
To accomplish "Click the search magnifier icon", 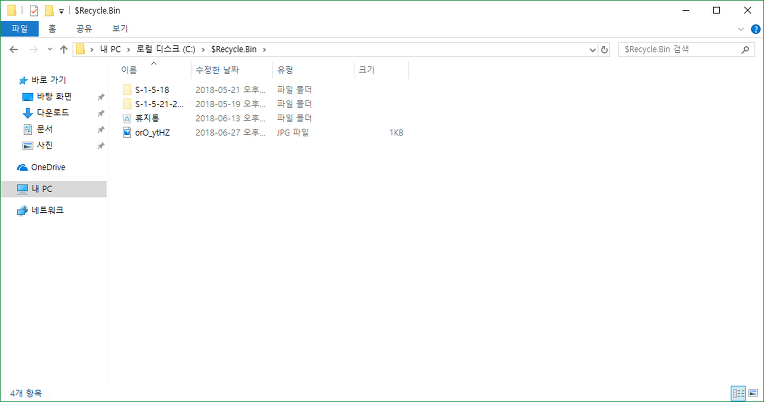I will pyautogui.click(x=745, y=49).
